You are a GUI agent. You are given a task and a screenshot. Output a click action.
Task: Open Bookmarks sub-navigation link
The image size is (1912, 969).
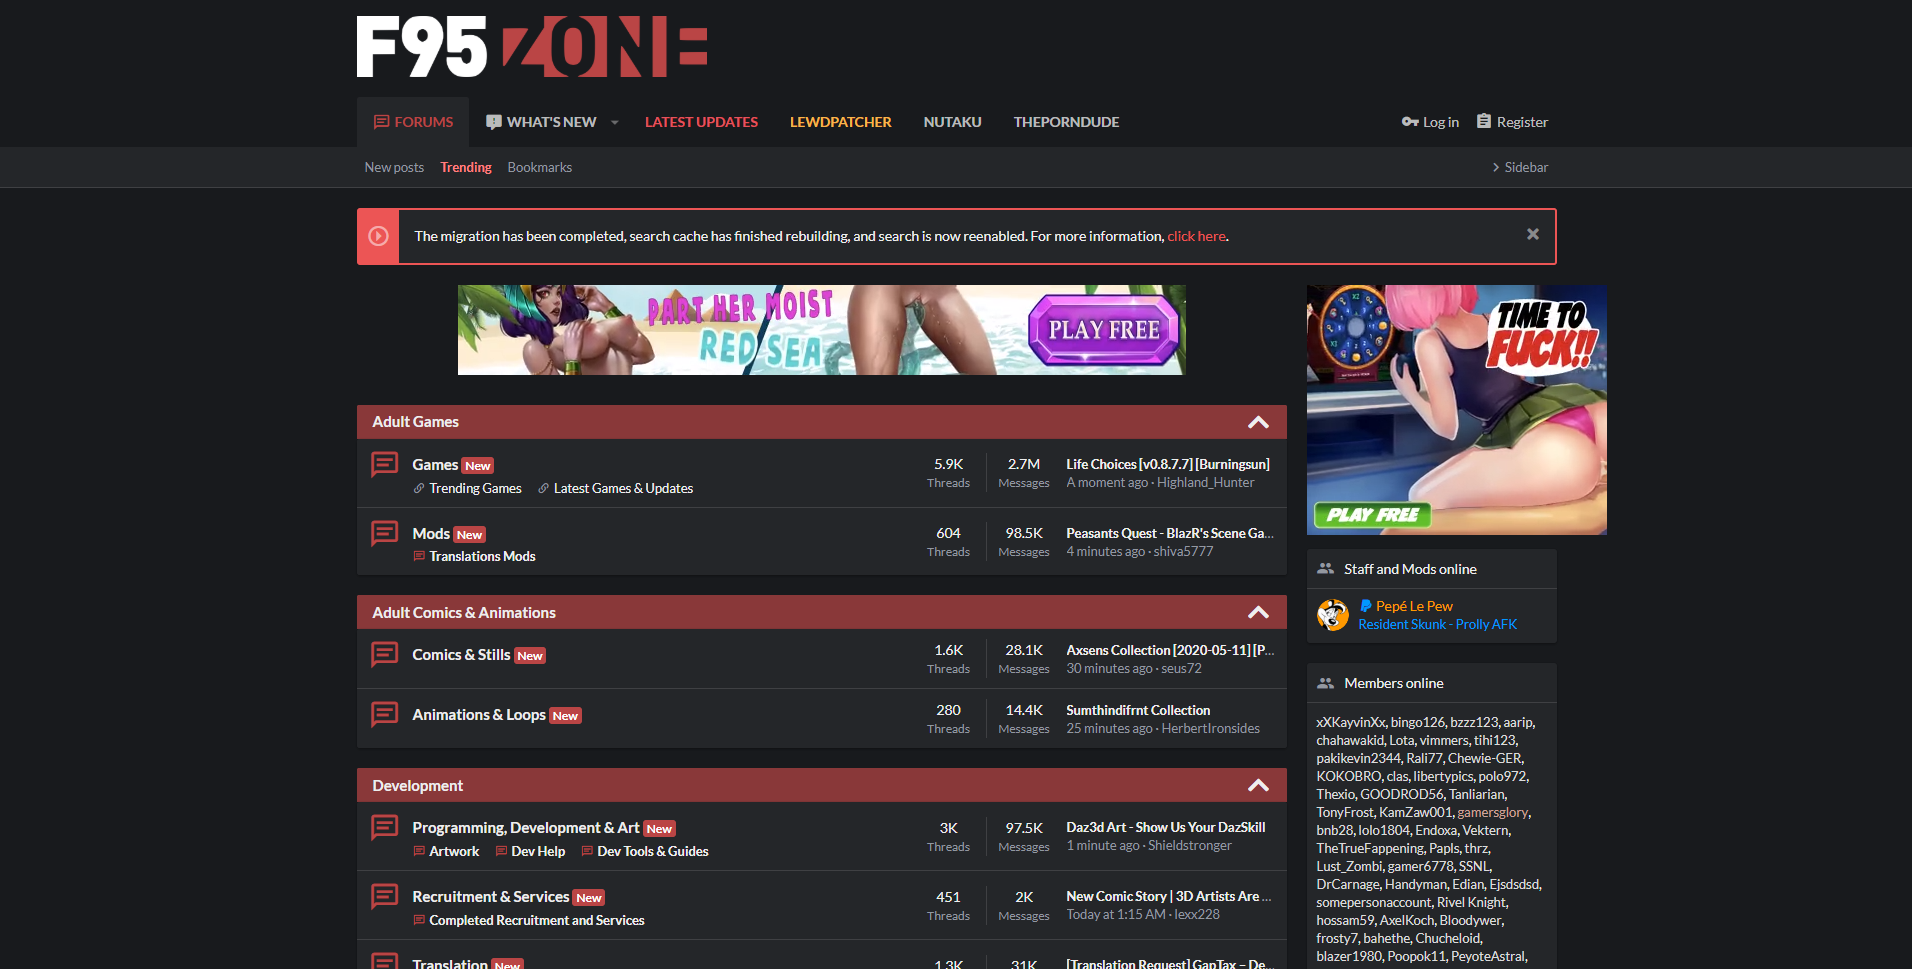539,167
